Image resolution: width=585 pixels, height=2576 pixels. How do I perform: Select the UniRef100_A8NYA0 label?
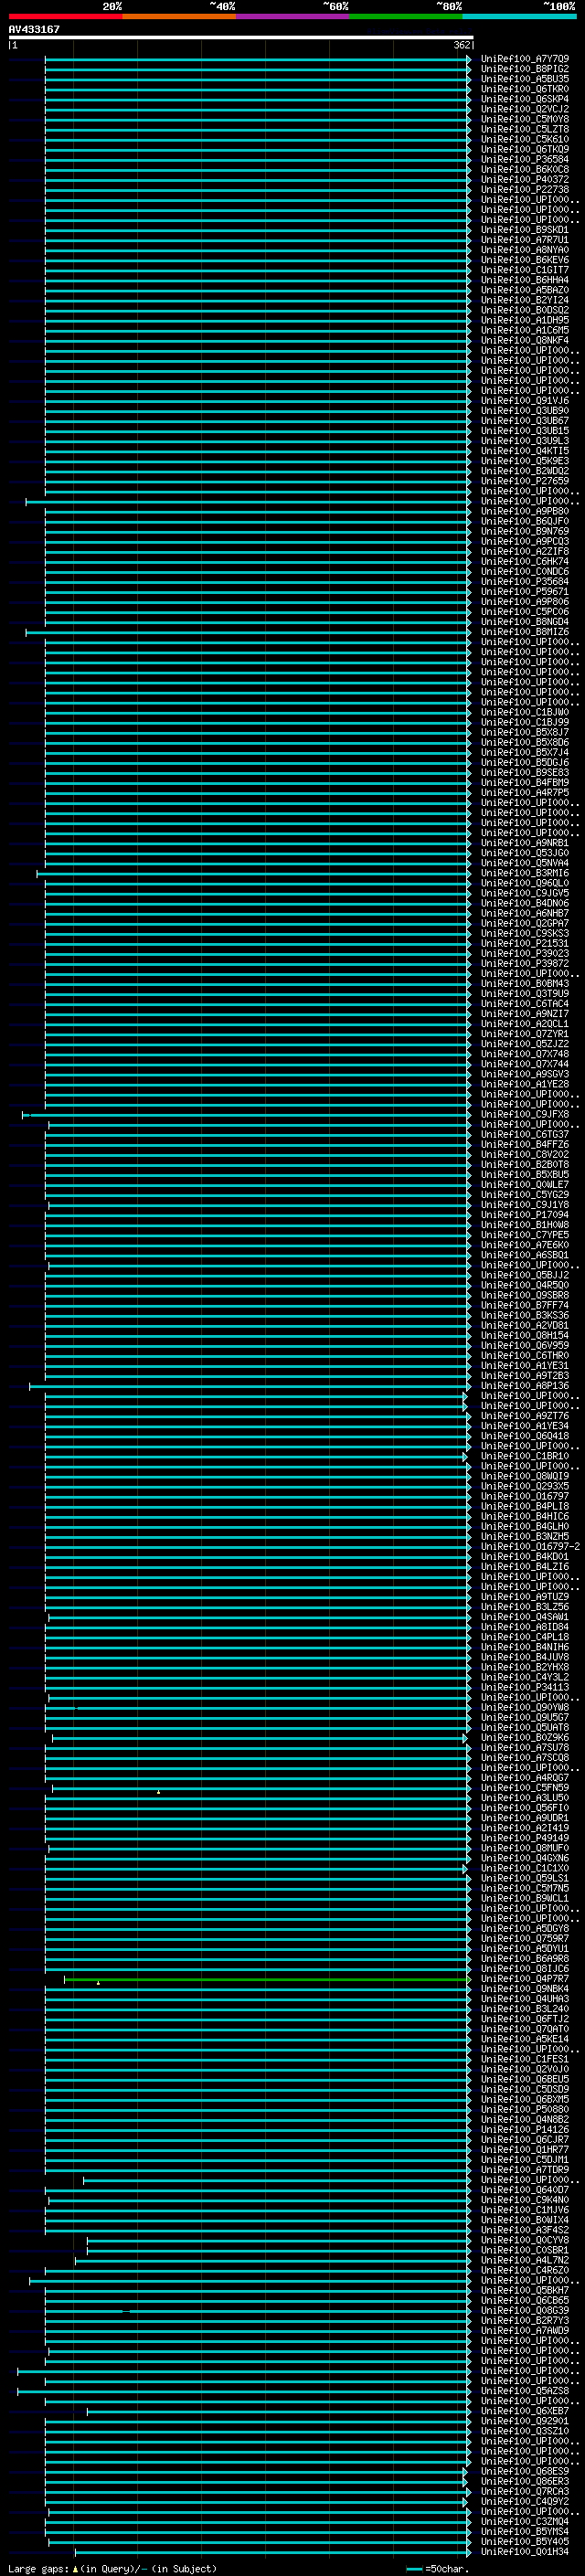(524, 250)
